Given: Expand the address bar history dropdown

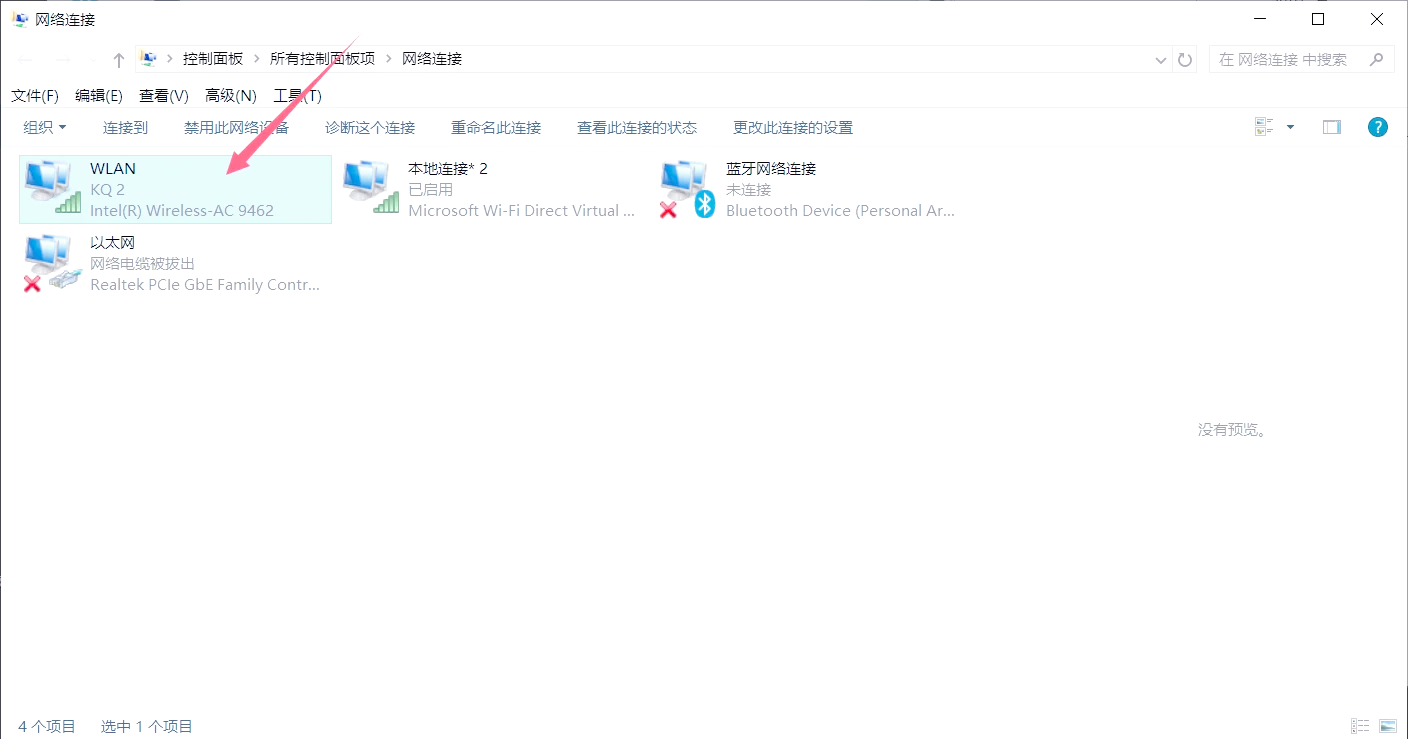Looking at the screenshot, I should tap(1161, 60).
